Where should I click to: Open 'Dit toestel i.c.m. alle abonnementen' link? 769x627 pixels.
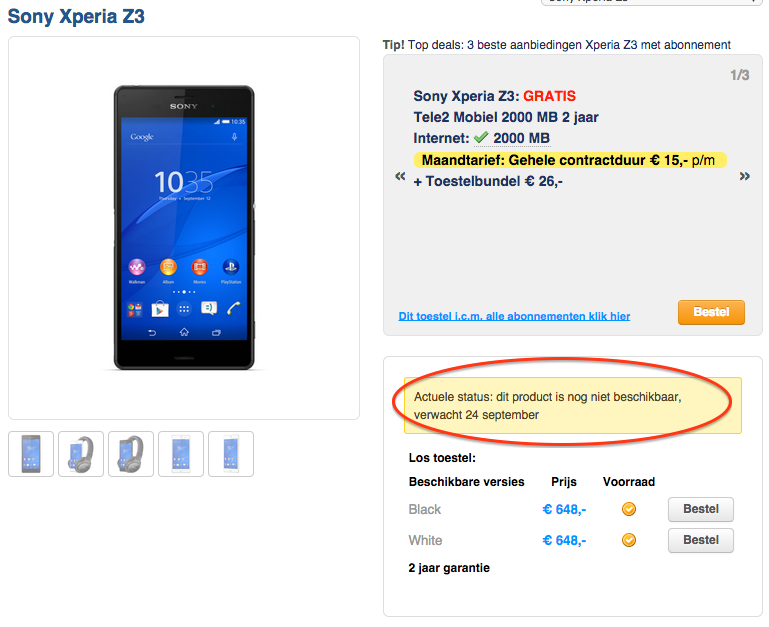click(x=514, y=316)
